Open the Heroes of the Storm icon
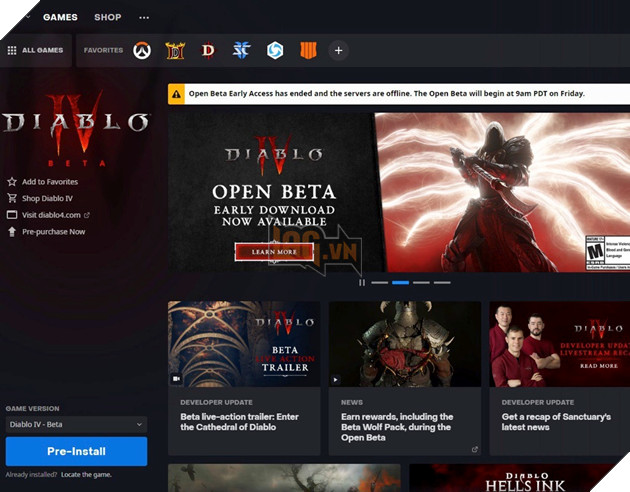630x492 pixels. 275,50
